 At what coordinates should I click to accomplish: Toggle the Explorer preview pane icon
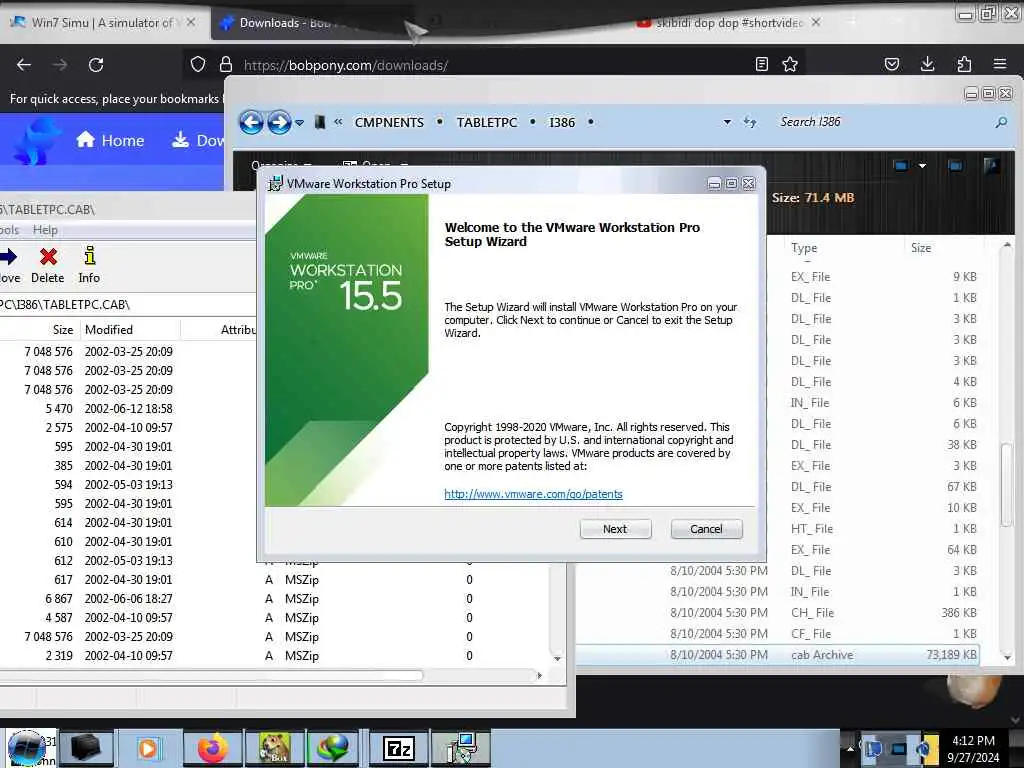(955, 166)
